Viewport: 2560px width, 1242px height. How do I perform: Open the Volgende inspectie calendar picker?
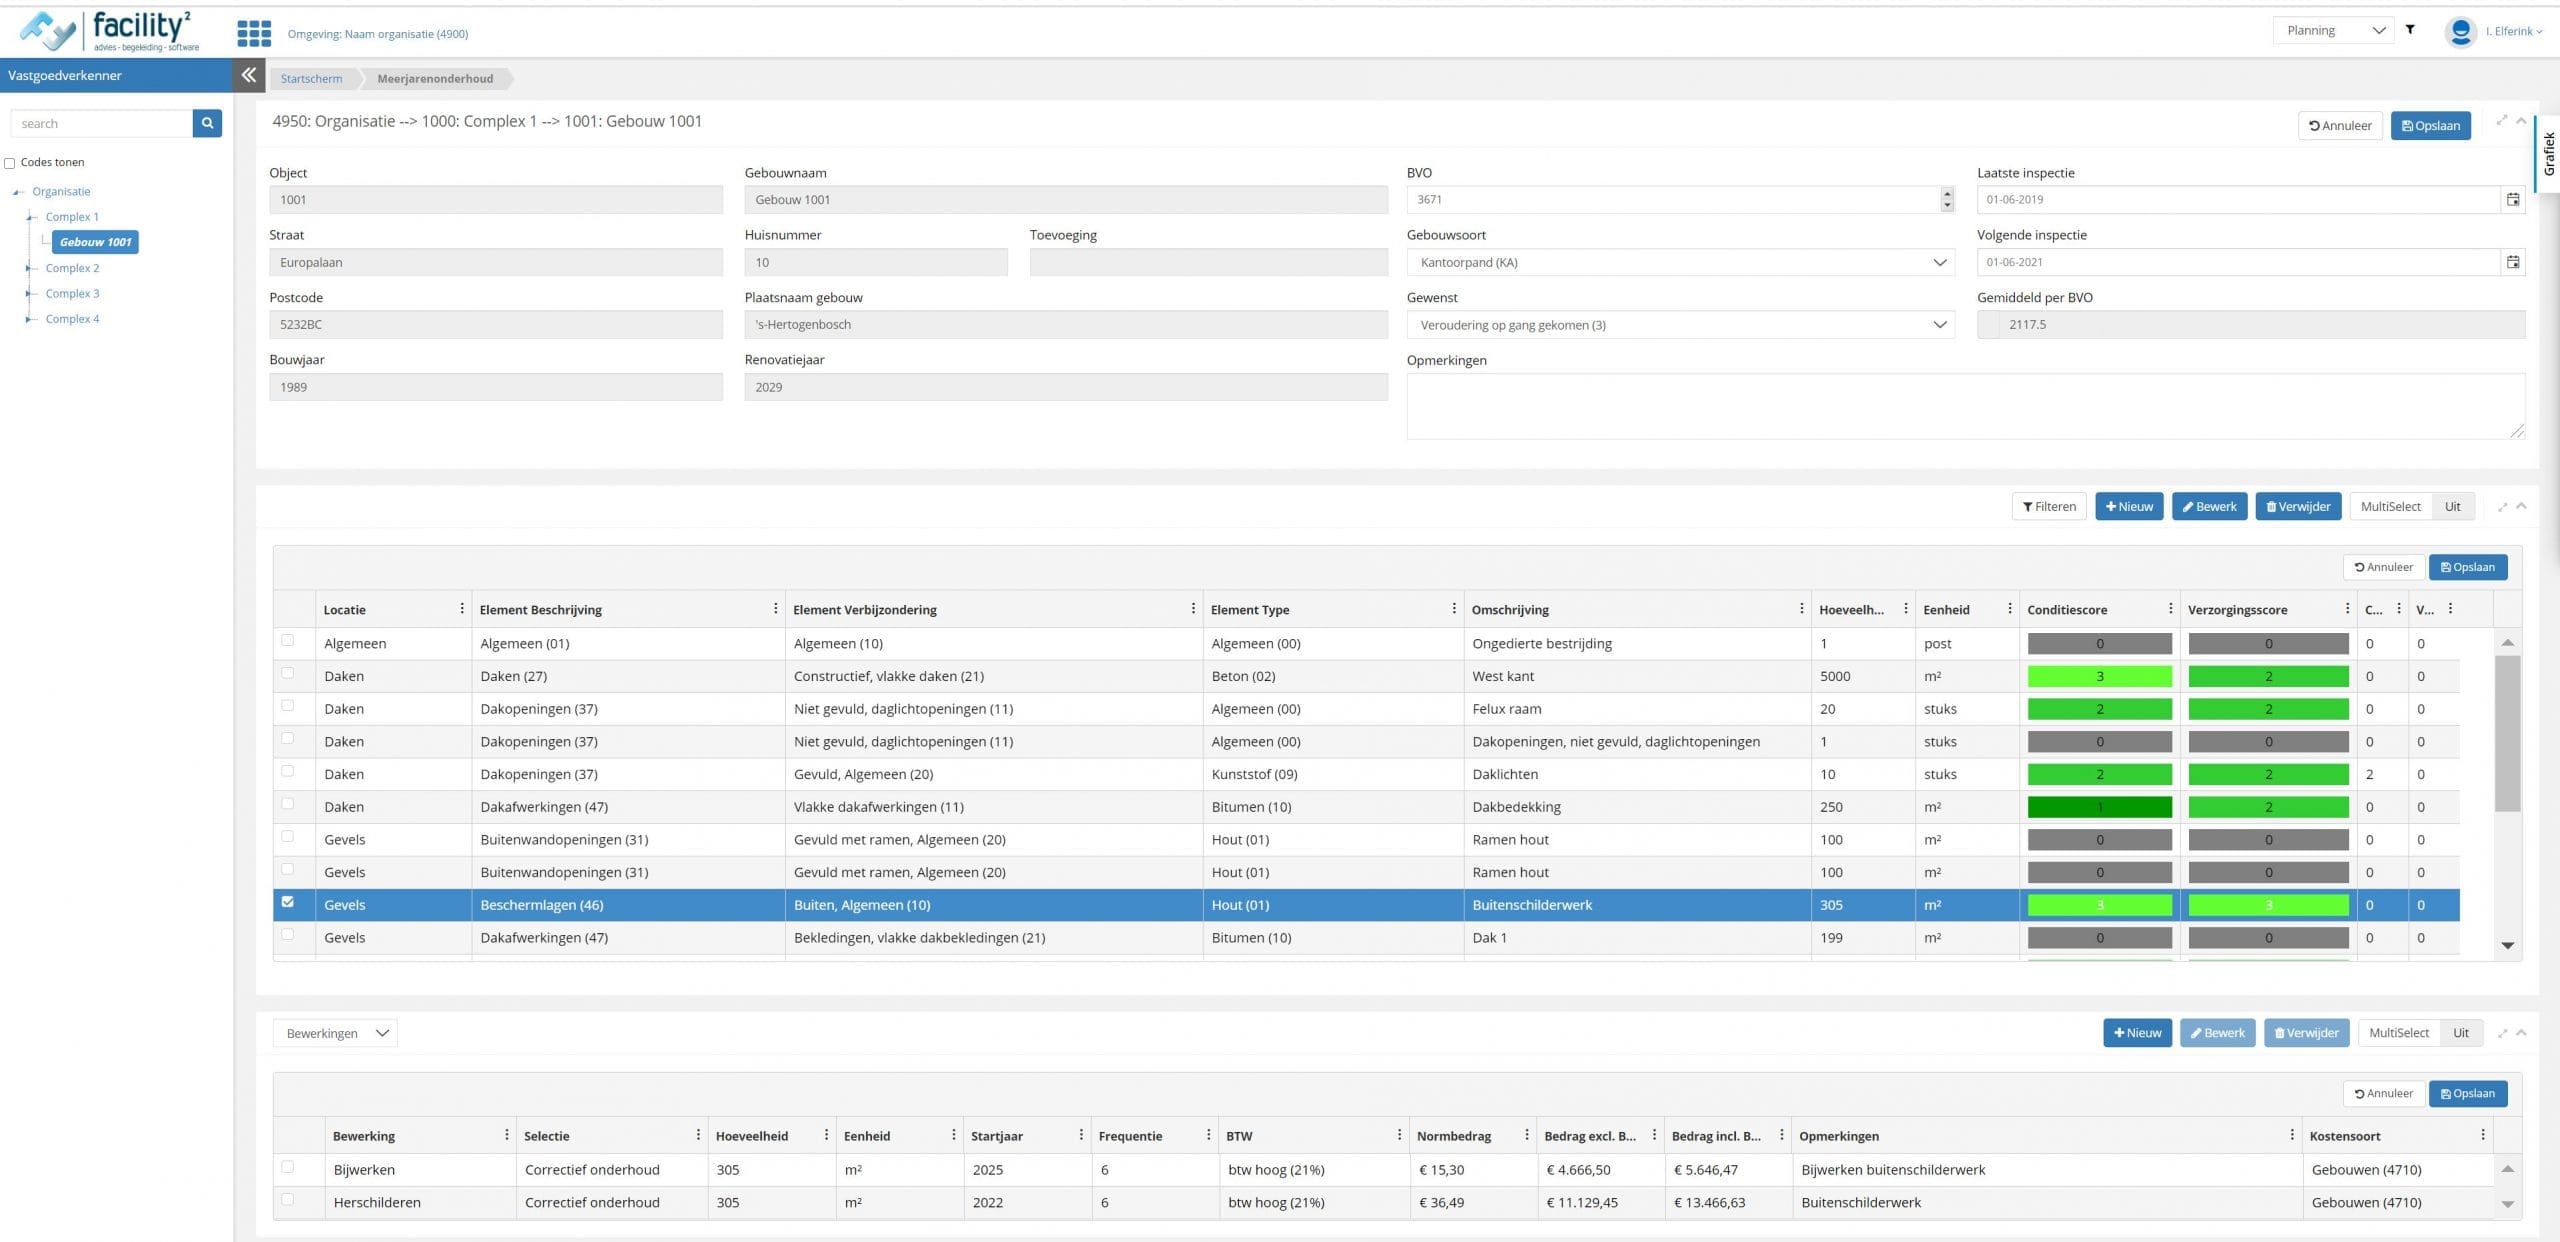(2512, 262)
